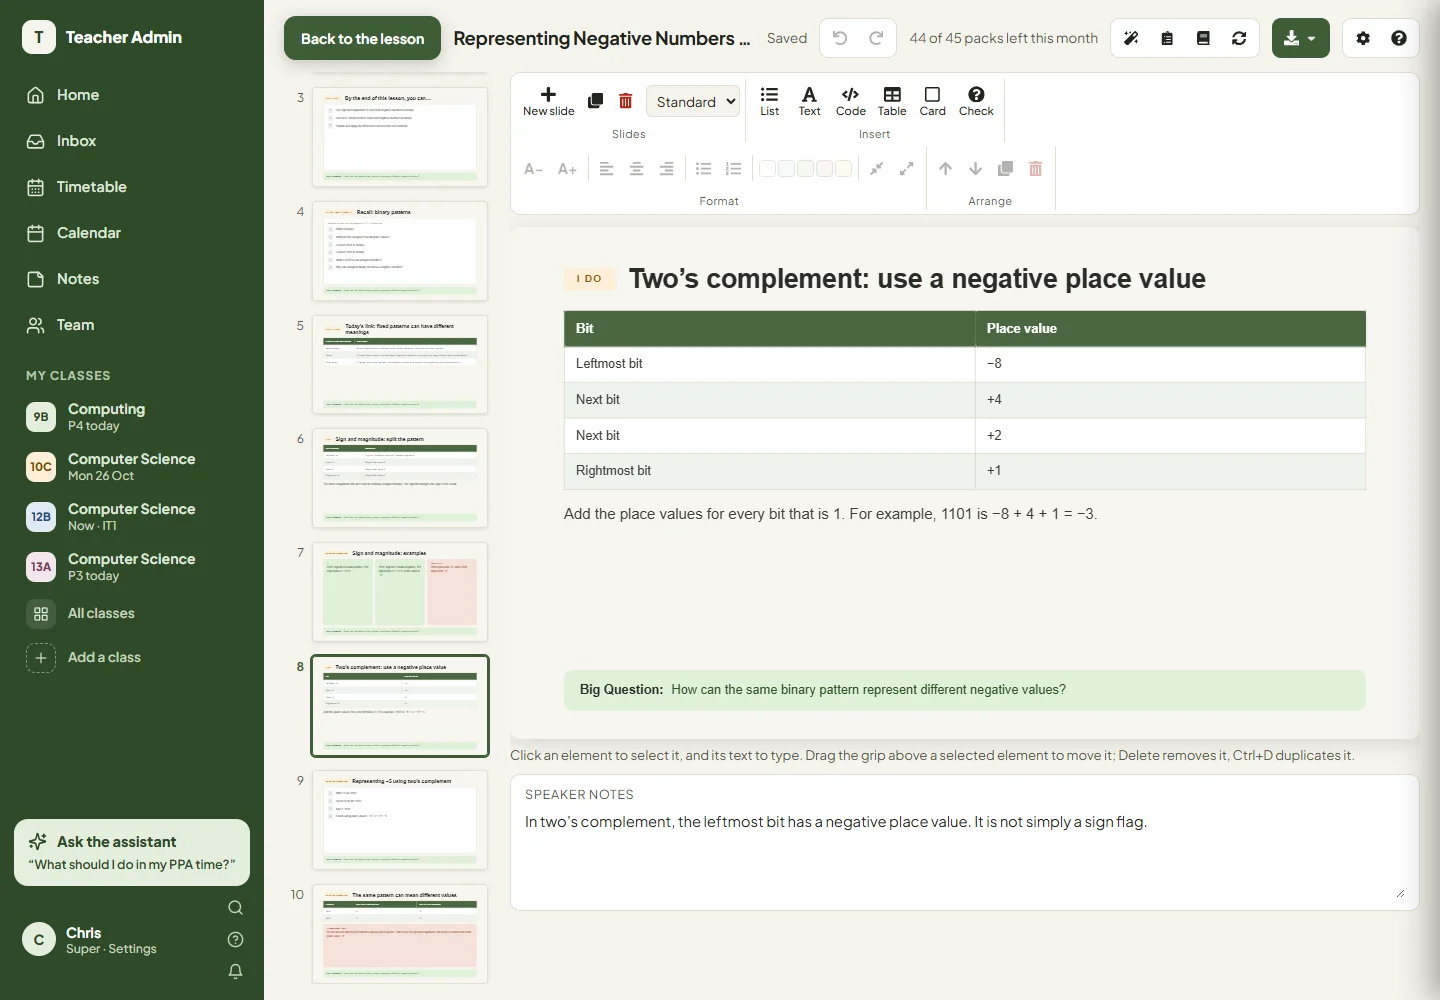Expand the element with the expand arrows icon
Image resolution: width=1440 pixels, height=1000 pixels.
click(906, 169)
